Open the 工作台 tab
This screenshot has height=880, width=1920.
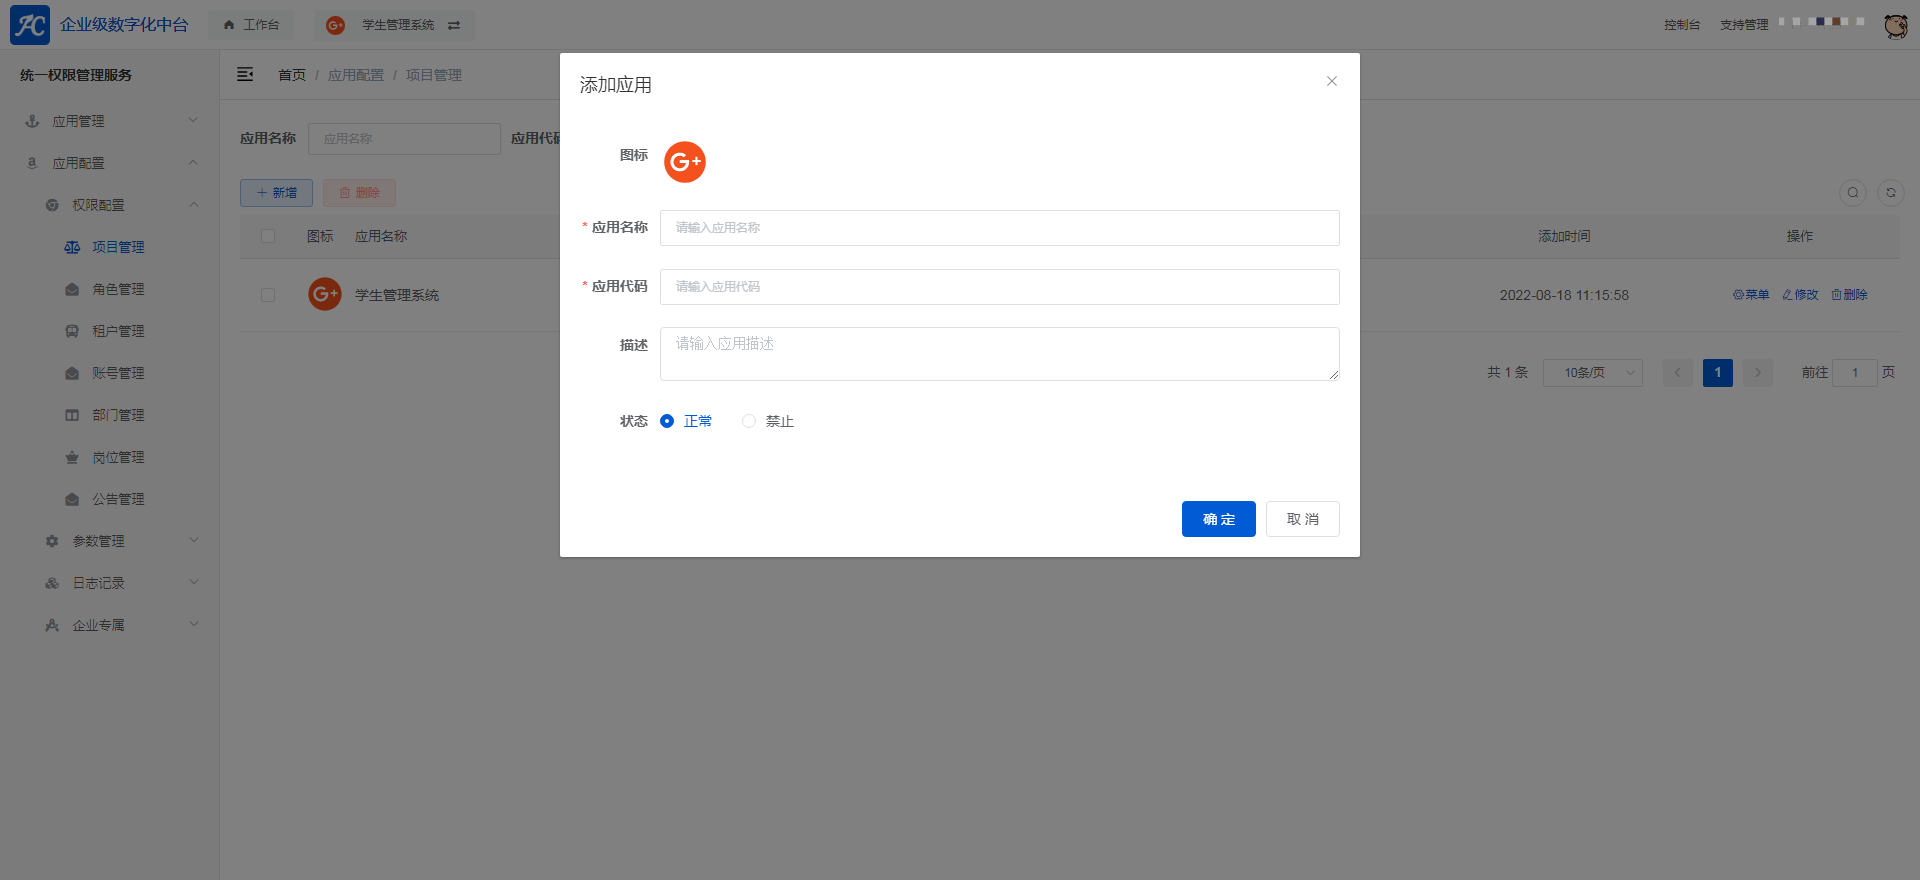coord(251,25)
